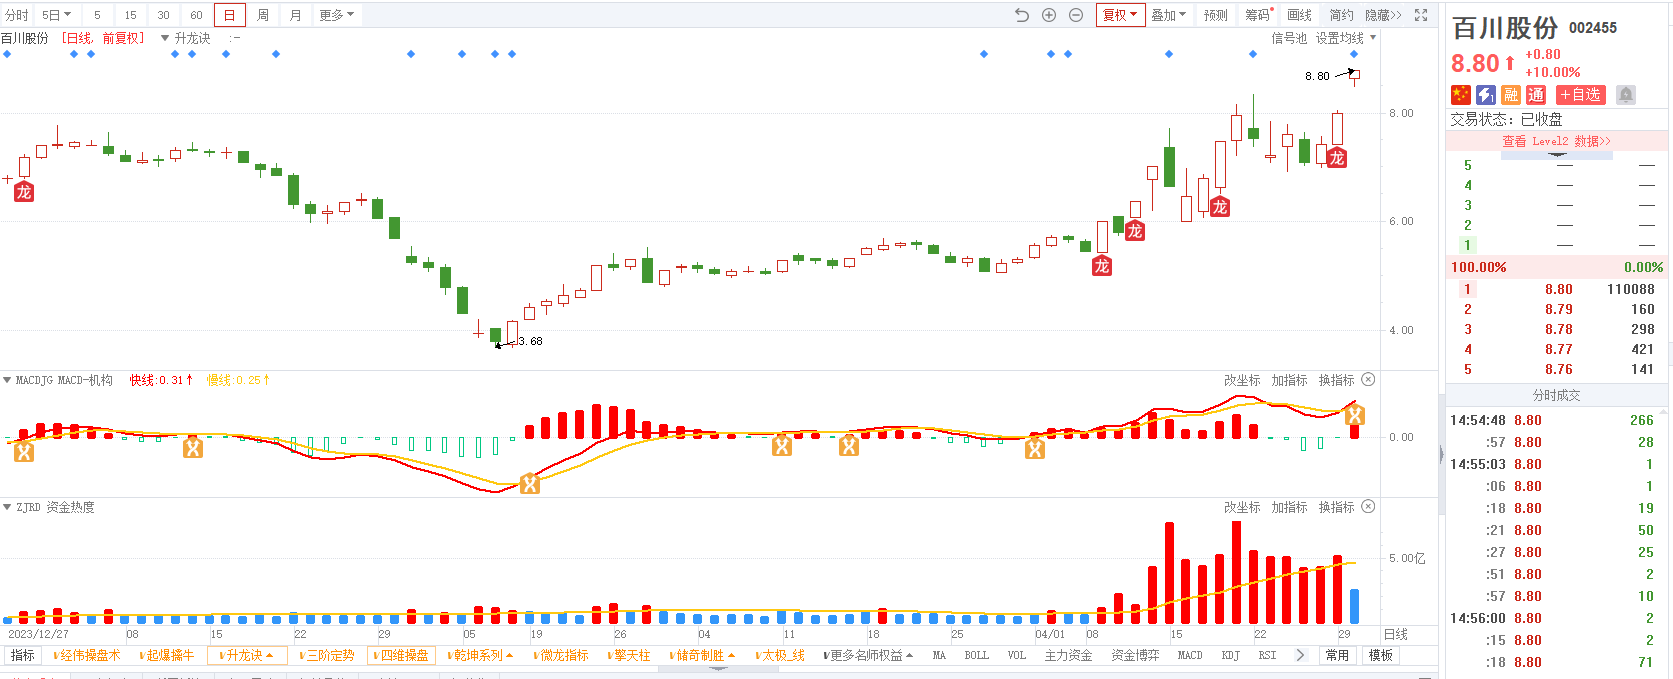Click the 龙 marker near 8.80 candle
This screenshot has height=679, width=1673.
point(1336,158)
